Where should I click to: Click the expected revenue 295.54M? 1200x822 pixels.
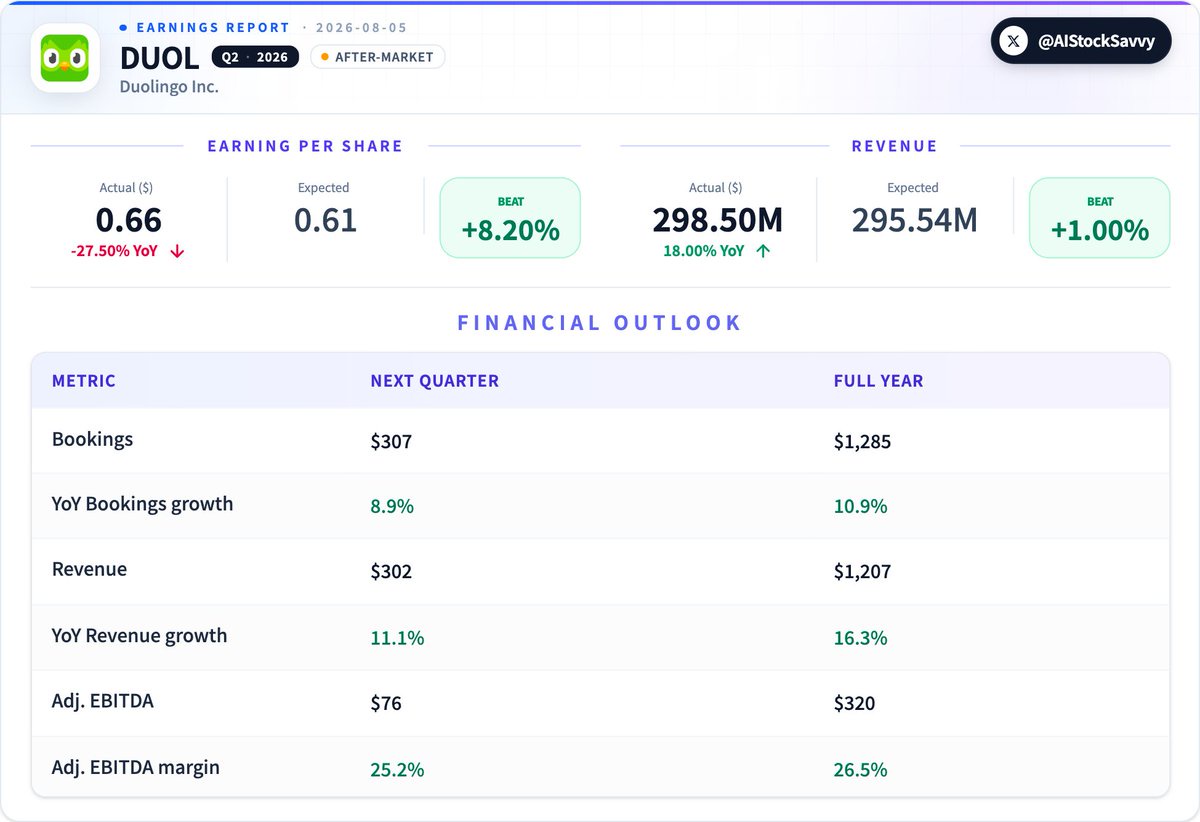pyautogui.click(x=914, y=220)
